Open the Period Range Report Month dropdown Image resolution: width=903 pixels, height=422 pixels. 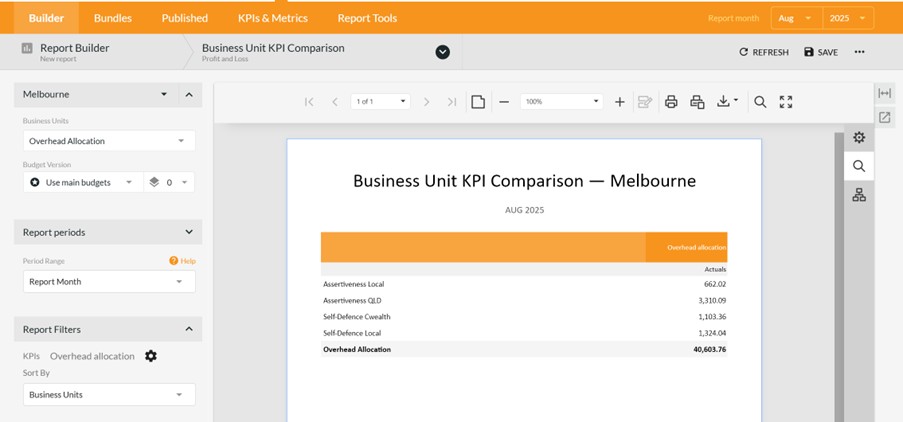tap(109, 282)
